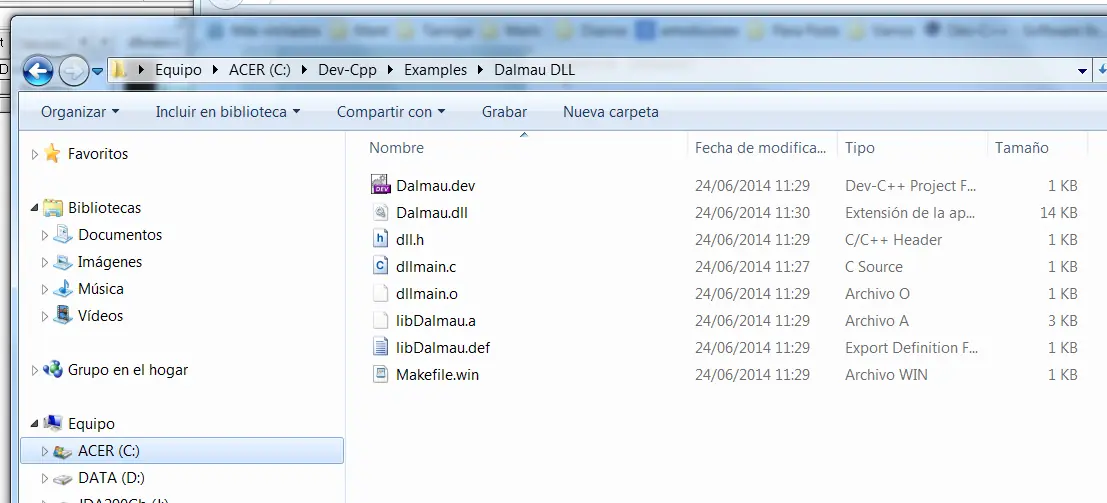Click the Bibliotecas library icon
This screenshot has width=1107, height=503.
pyautogui.click(x=52, y=208)
